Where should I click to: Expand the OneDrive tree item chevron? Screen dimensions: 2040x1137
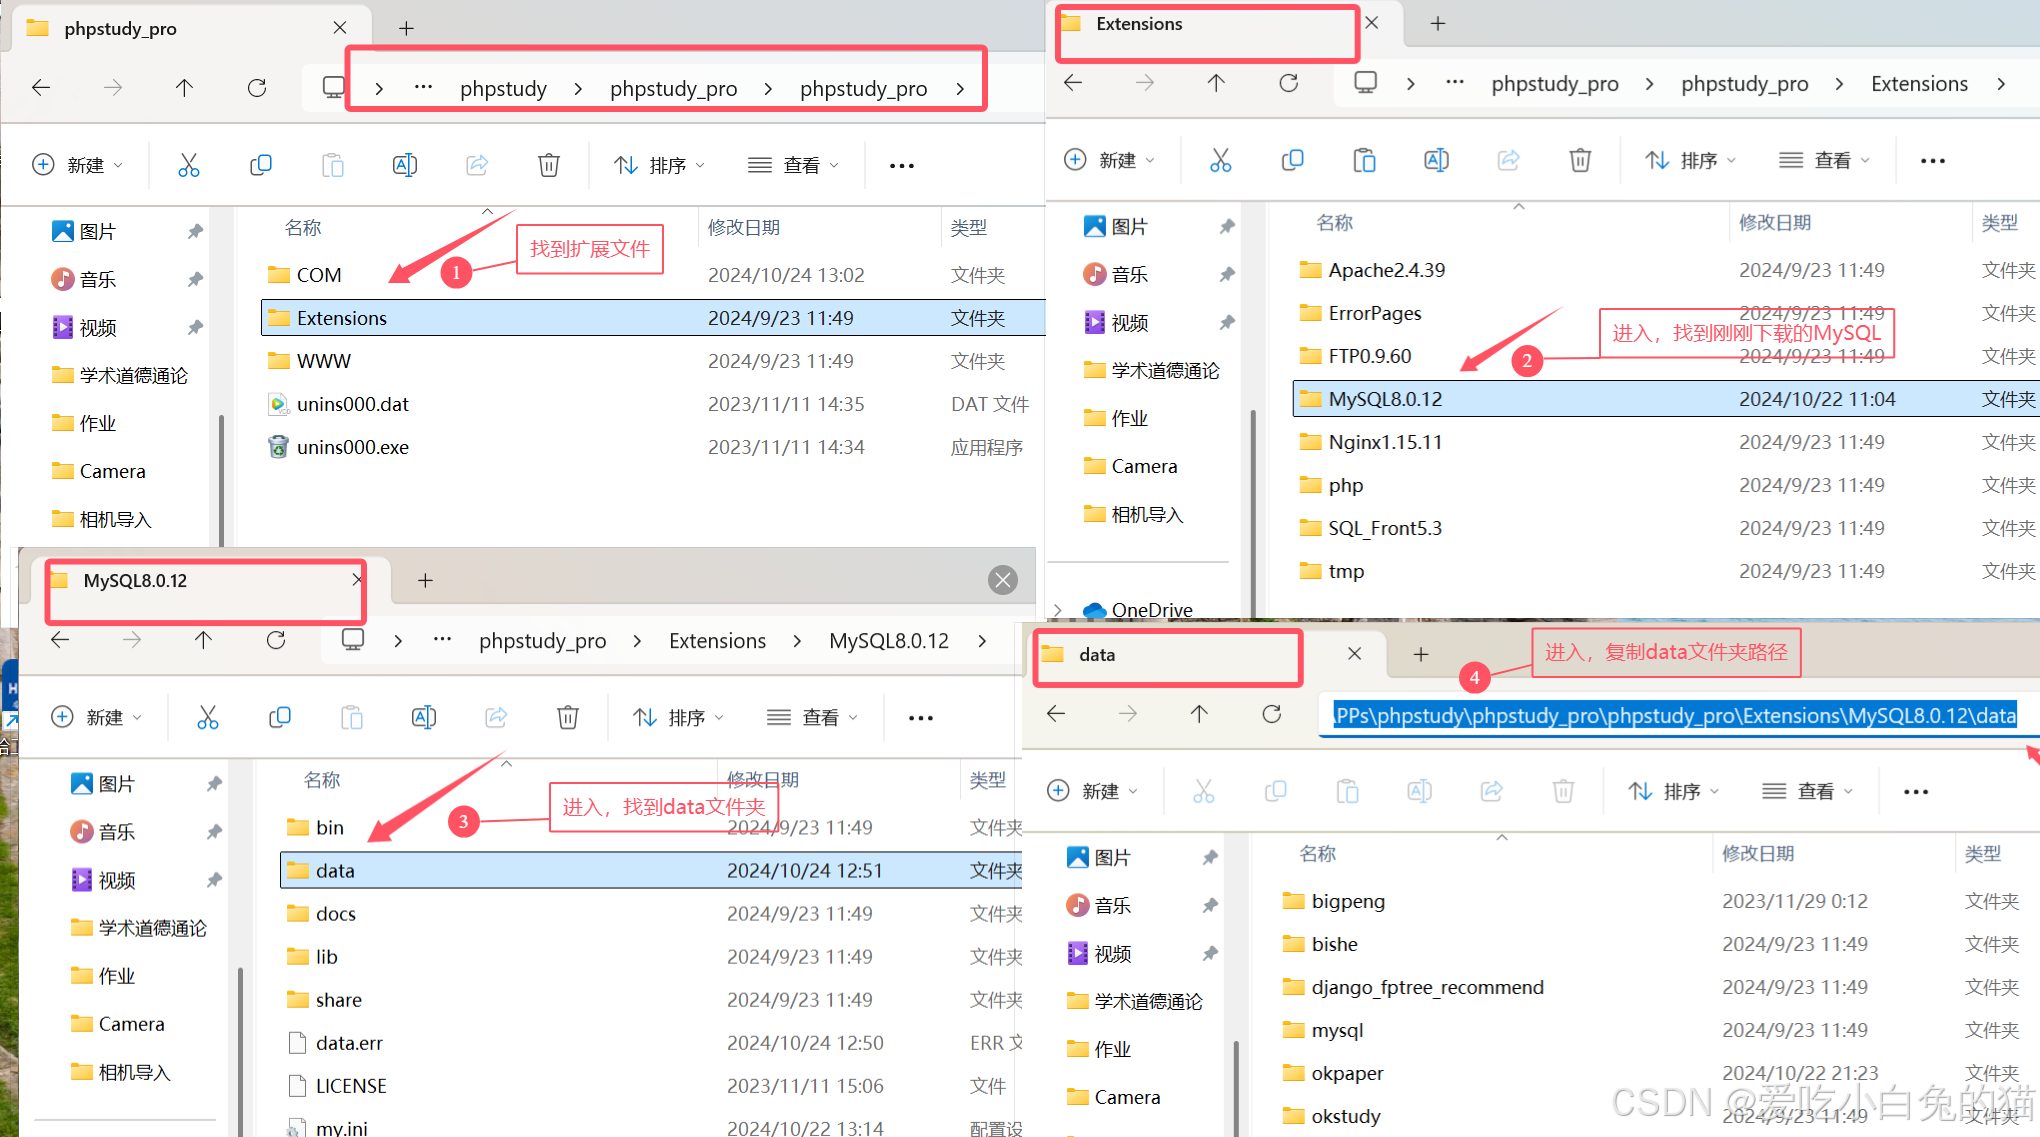[x=1058, y=610]
